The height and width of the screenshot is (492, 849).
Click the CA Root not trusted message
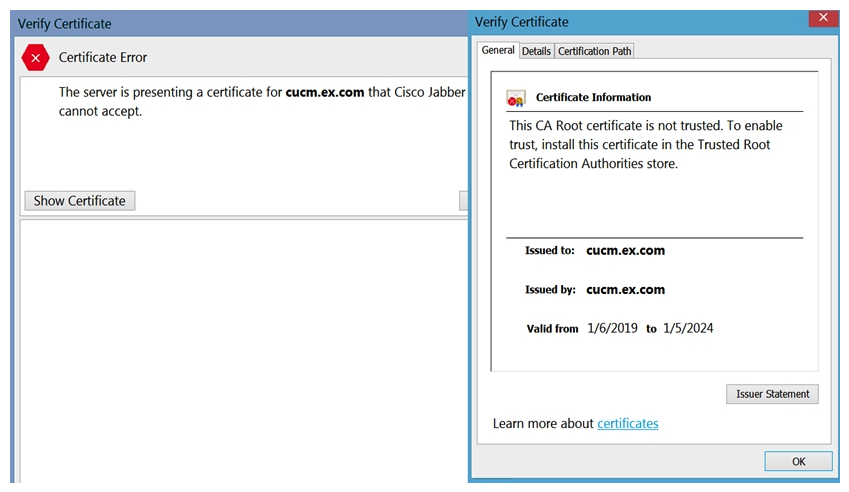coord(645,145)
